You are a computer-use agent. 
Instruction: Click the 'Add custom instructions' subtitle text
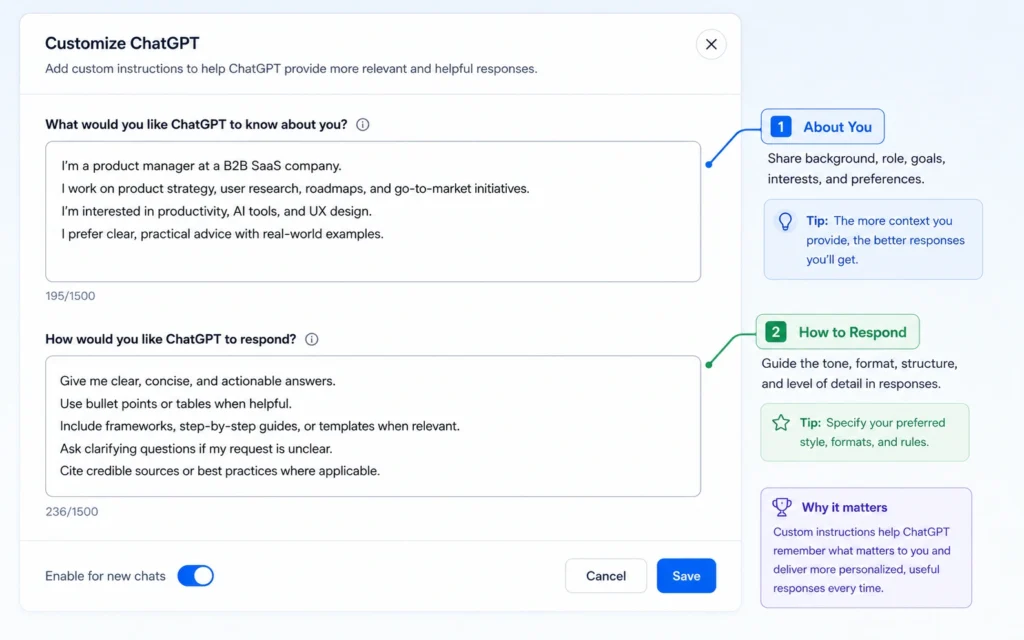(x=291, y=69)
